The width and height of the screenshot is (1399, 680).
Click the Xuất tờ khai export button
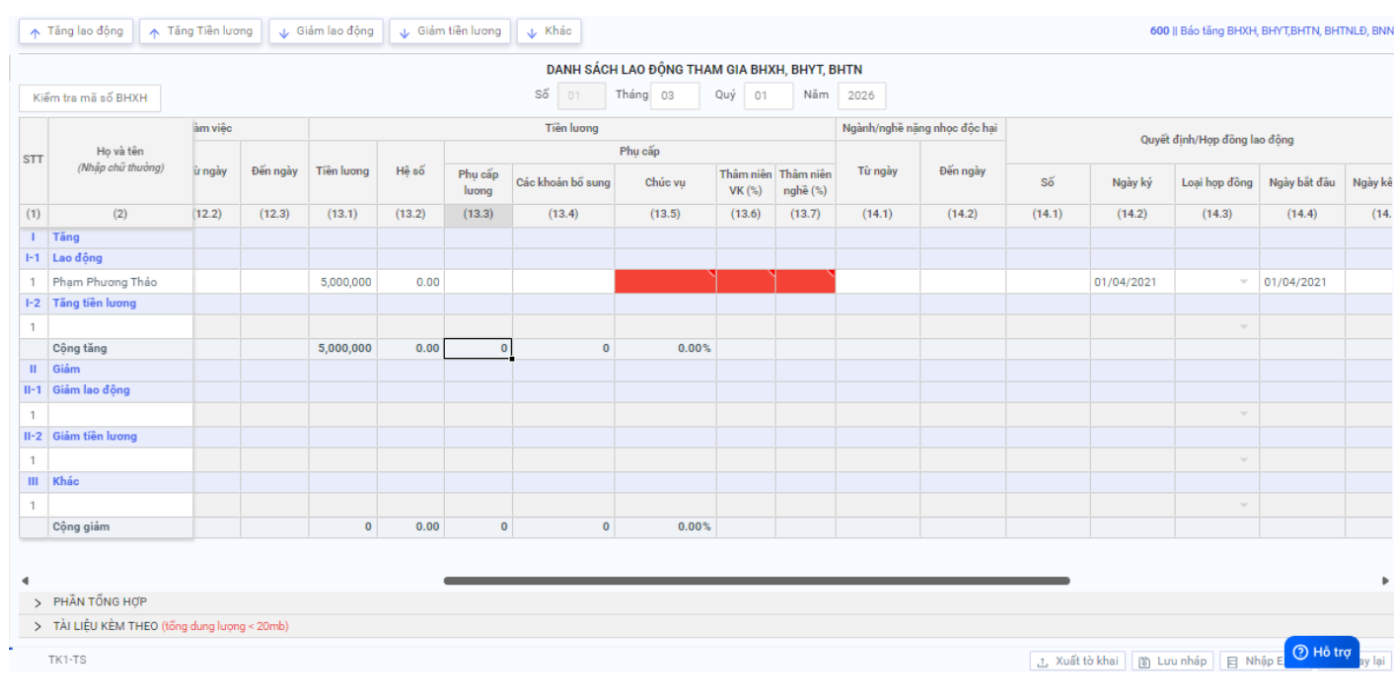tap(1077, 661)
